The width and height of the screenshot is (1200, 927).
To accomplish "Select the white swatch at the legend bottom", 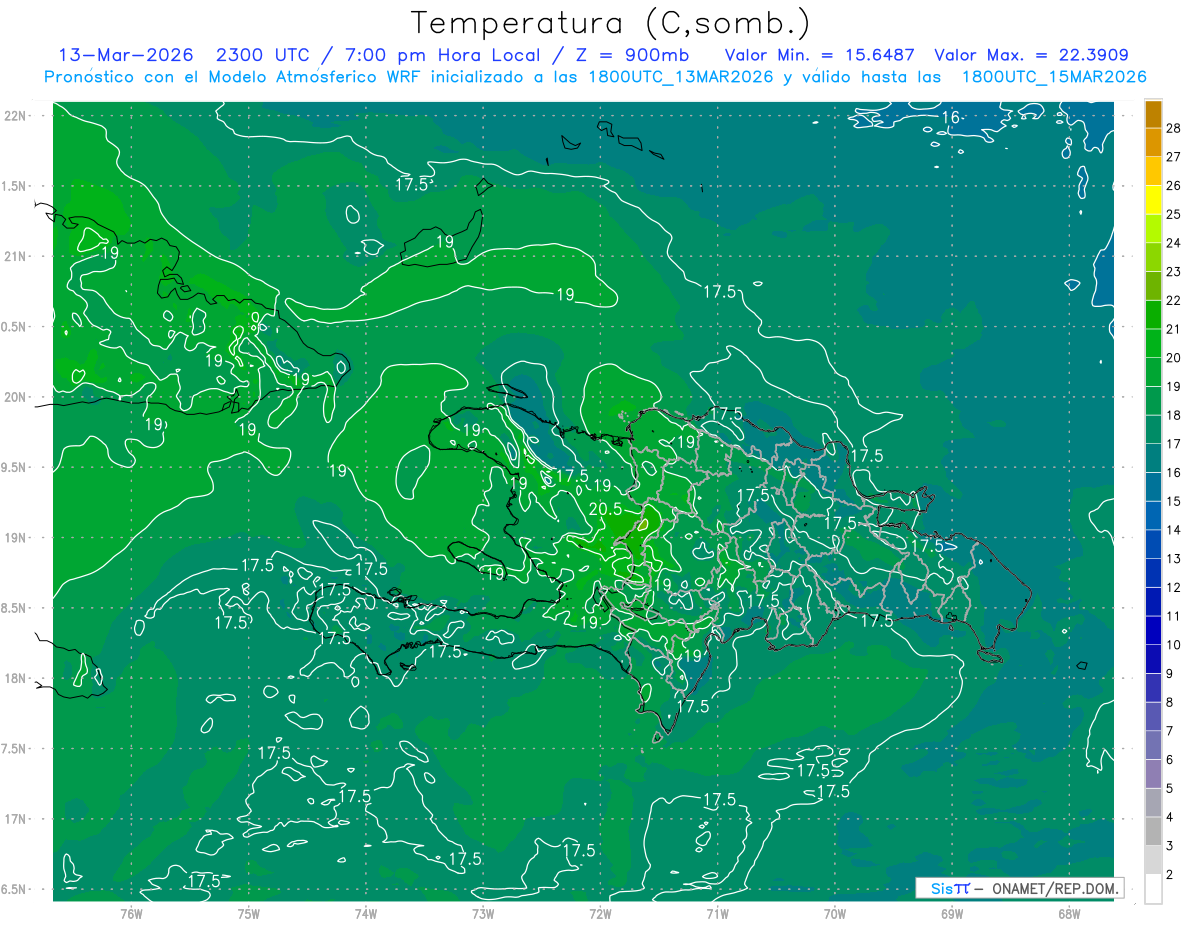I will pyautogui.click(x=1153, y=888).
